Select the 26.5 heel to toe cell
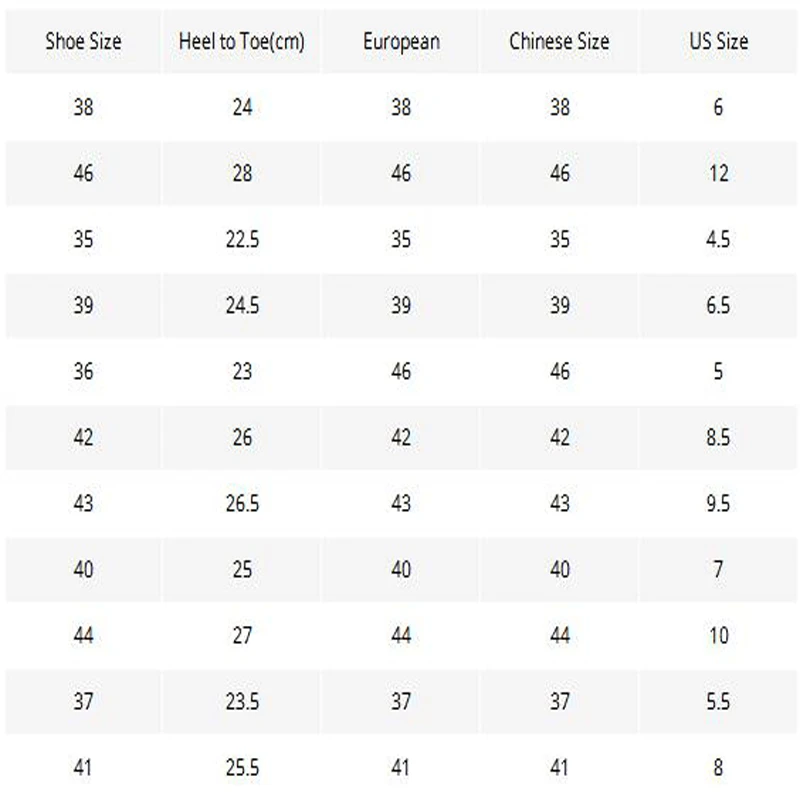Screen dimensions: 800x800 [x=242, y=504]
